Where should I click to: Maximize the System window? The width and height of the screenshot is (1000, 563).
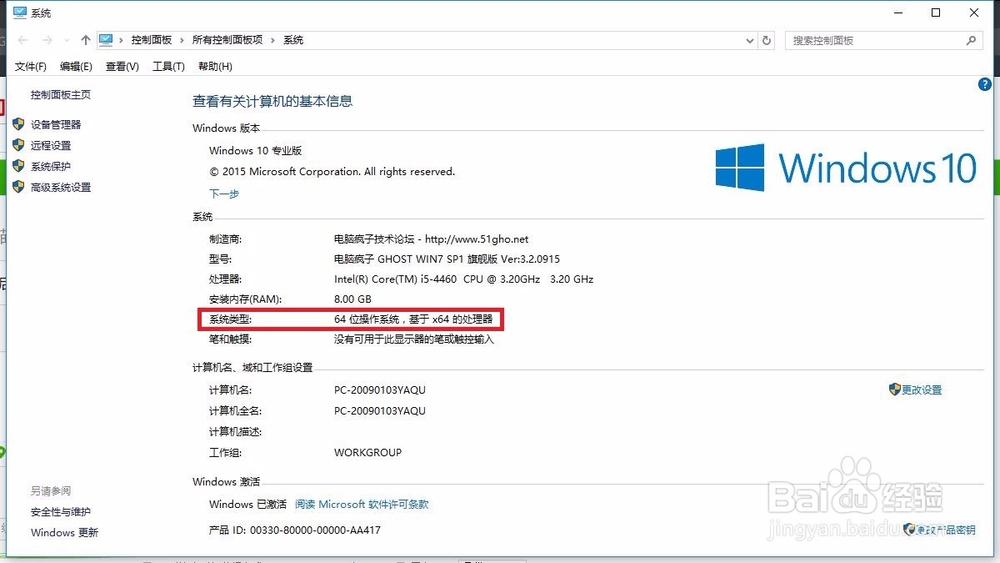click(936, 13)
